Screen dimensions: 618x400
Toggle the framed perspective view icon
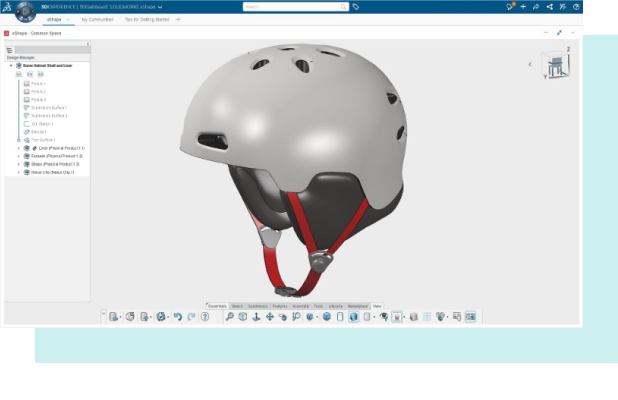click(397, 317)
